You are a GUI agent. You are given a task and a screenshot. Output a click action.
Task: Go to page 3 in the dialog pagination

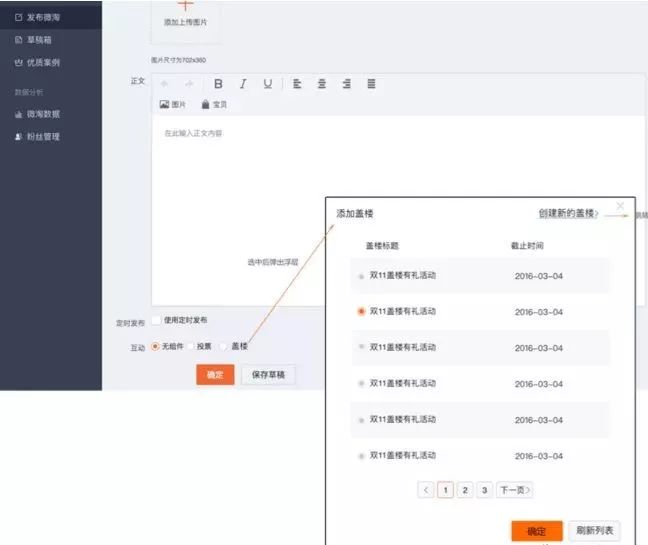click(484, 490)
